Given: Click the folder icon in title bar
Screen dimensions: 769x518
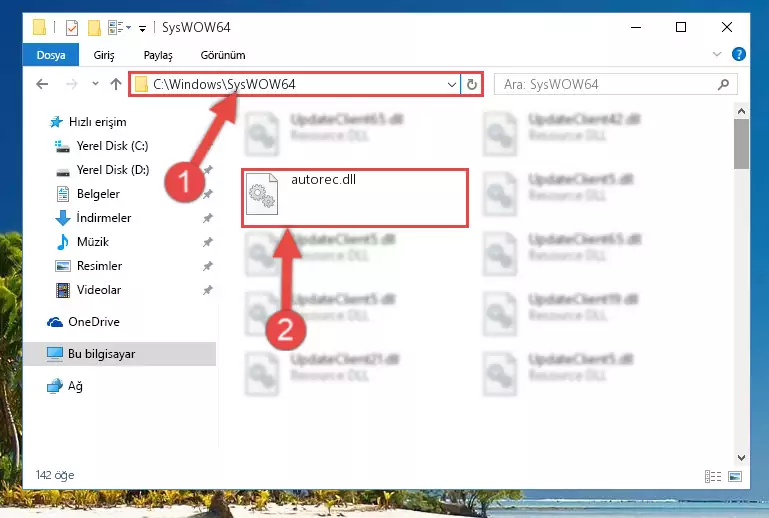Looking at the screenshot, I should [x=39, y=27].
